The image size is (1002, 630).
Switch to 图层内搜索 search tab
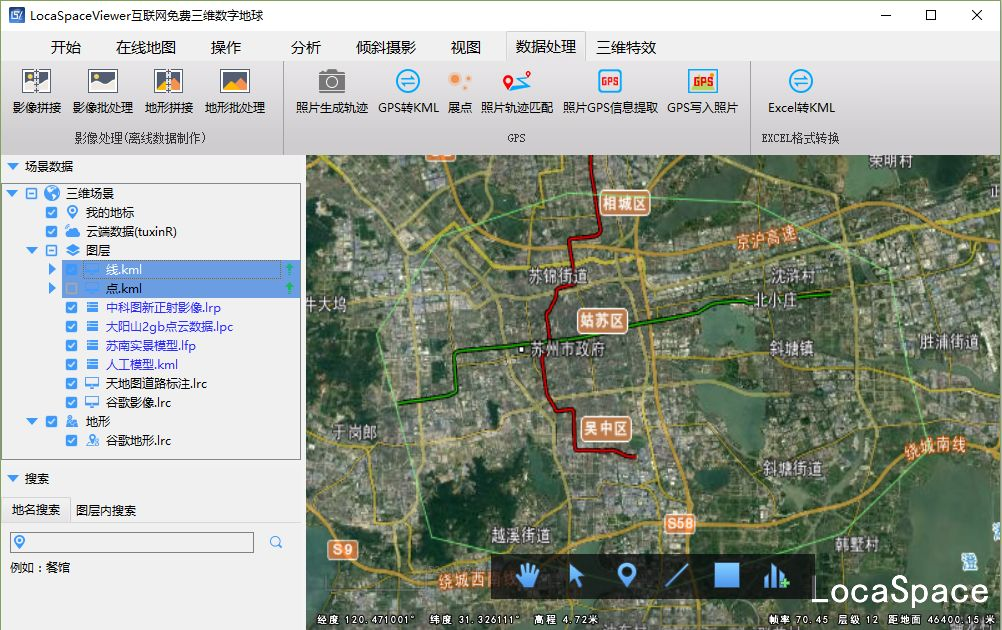click(x=106, y=511)
